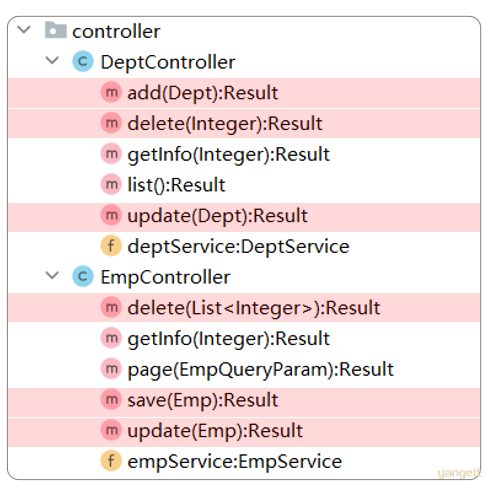Click method icon beside add(Dept):Result
Screen dimensions: 492x489
(x=111, y=92)
